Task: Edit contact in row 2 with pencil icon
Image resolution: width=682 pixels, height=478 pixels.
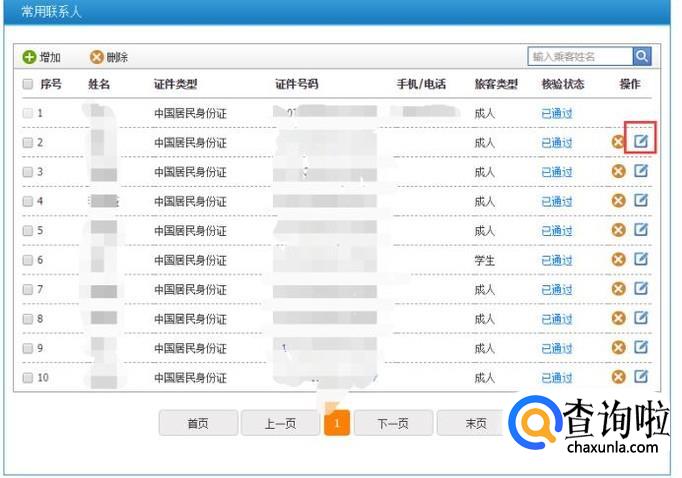Action: 641,140
